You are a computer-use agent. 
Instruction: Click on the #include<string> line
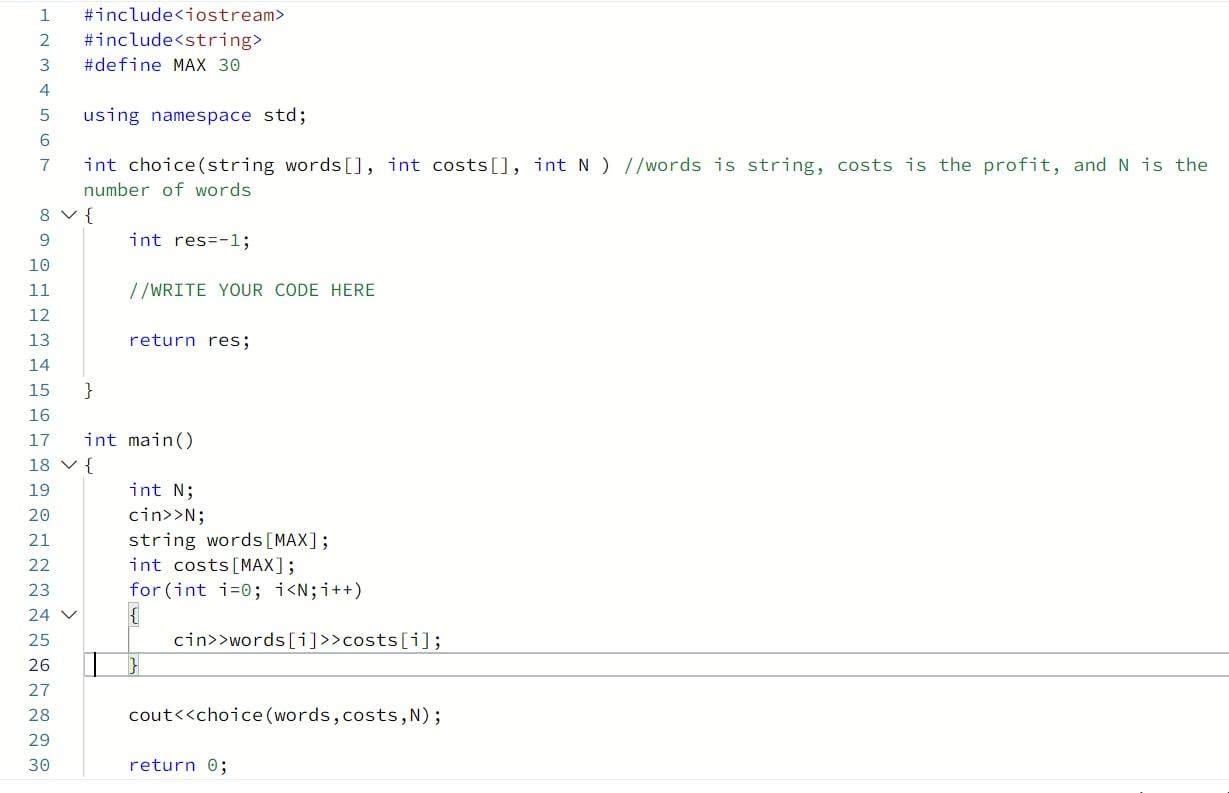[x=173, y=40]
